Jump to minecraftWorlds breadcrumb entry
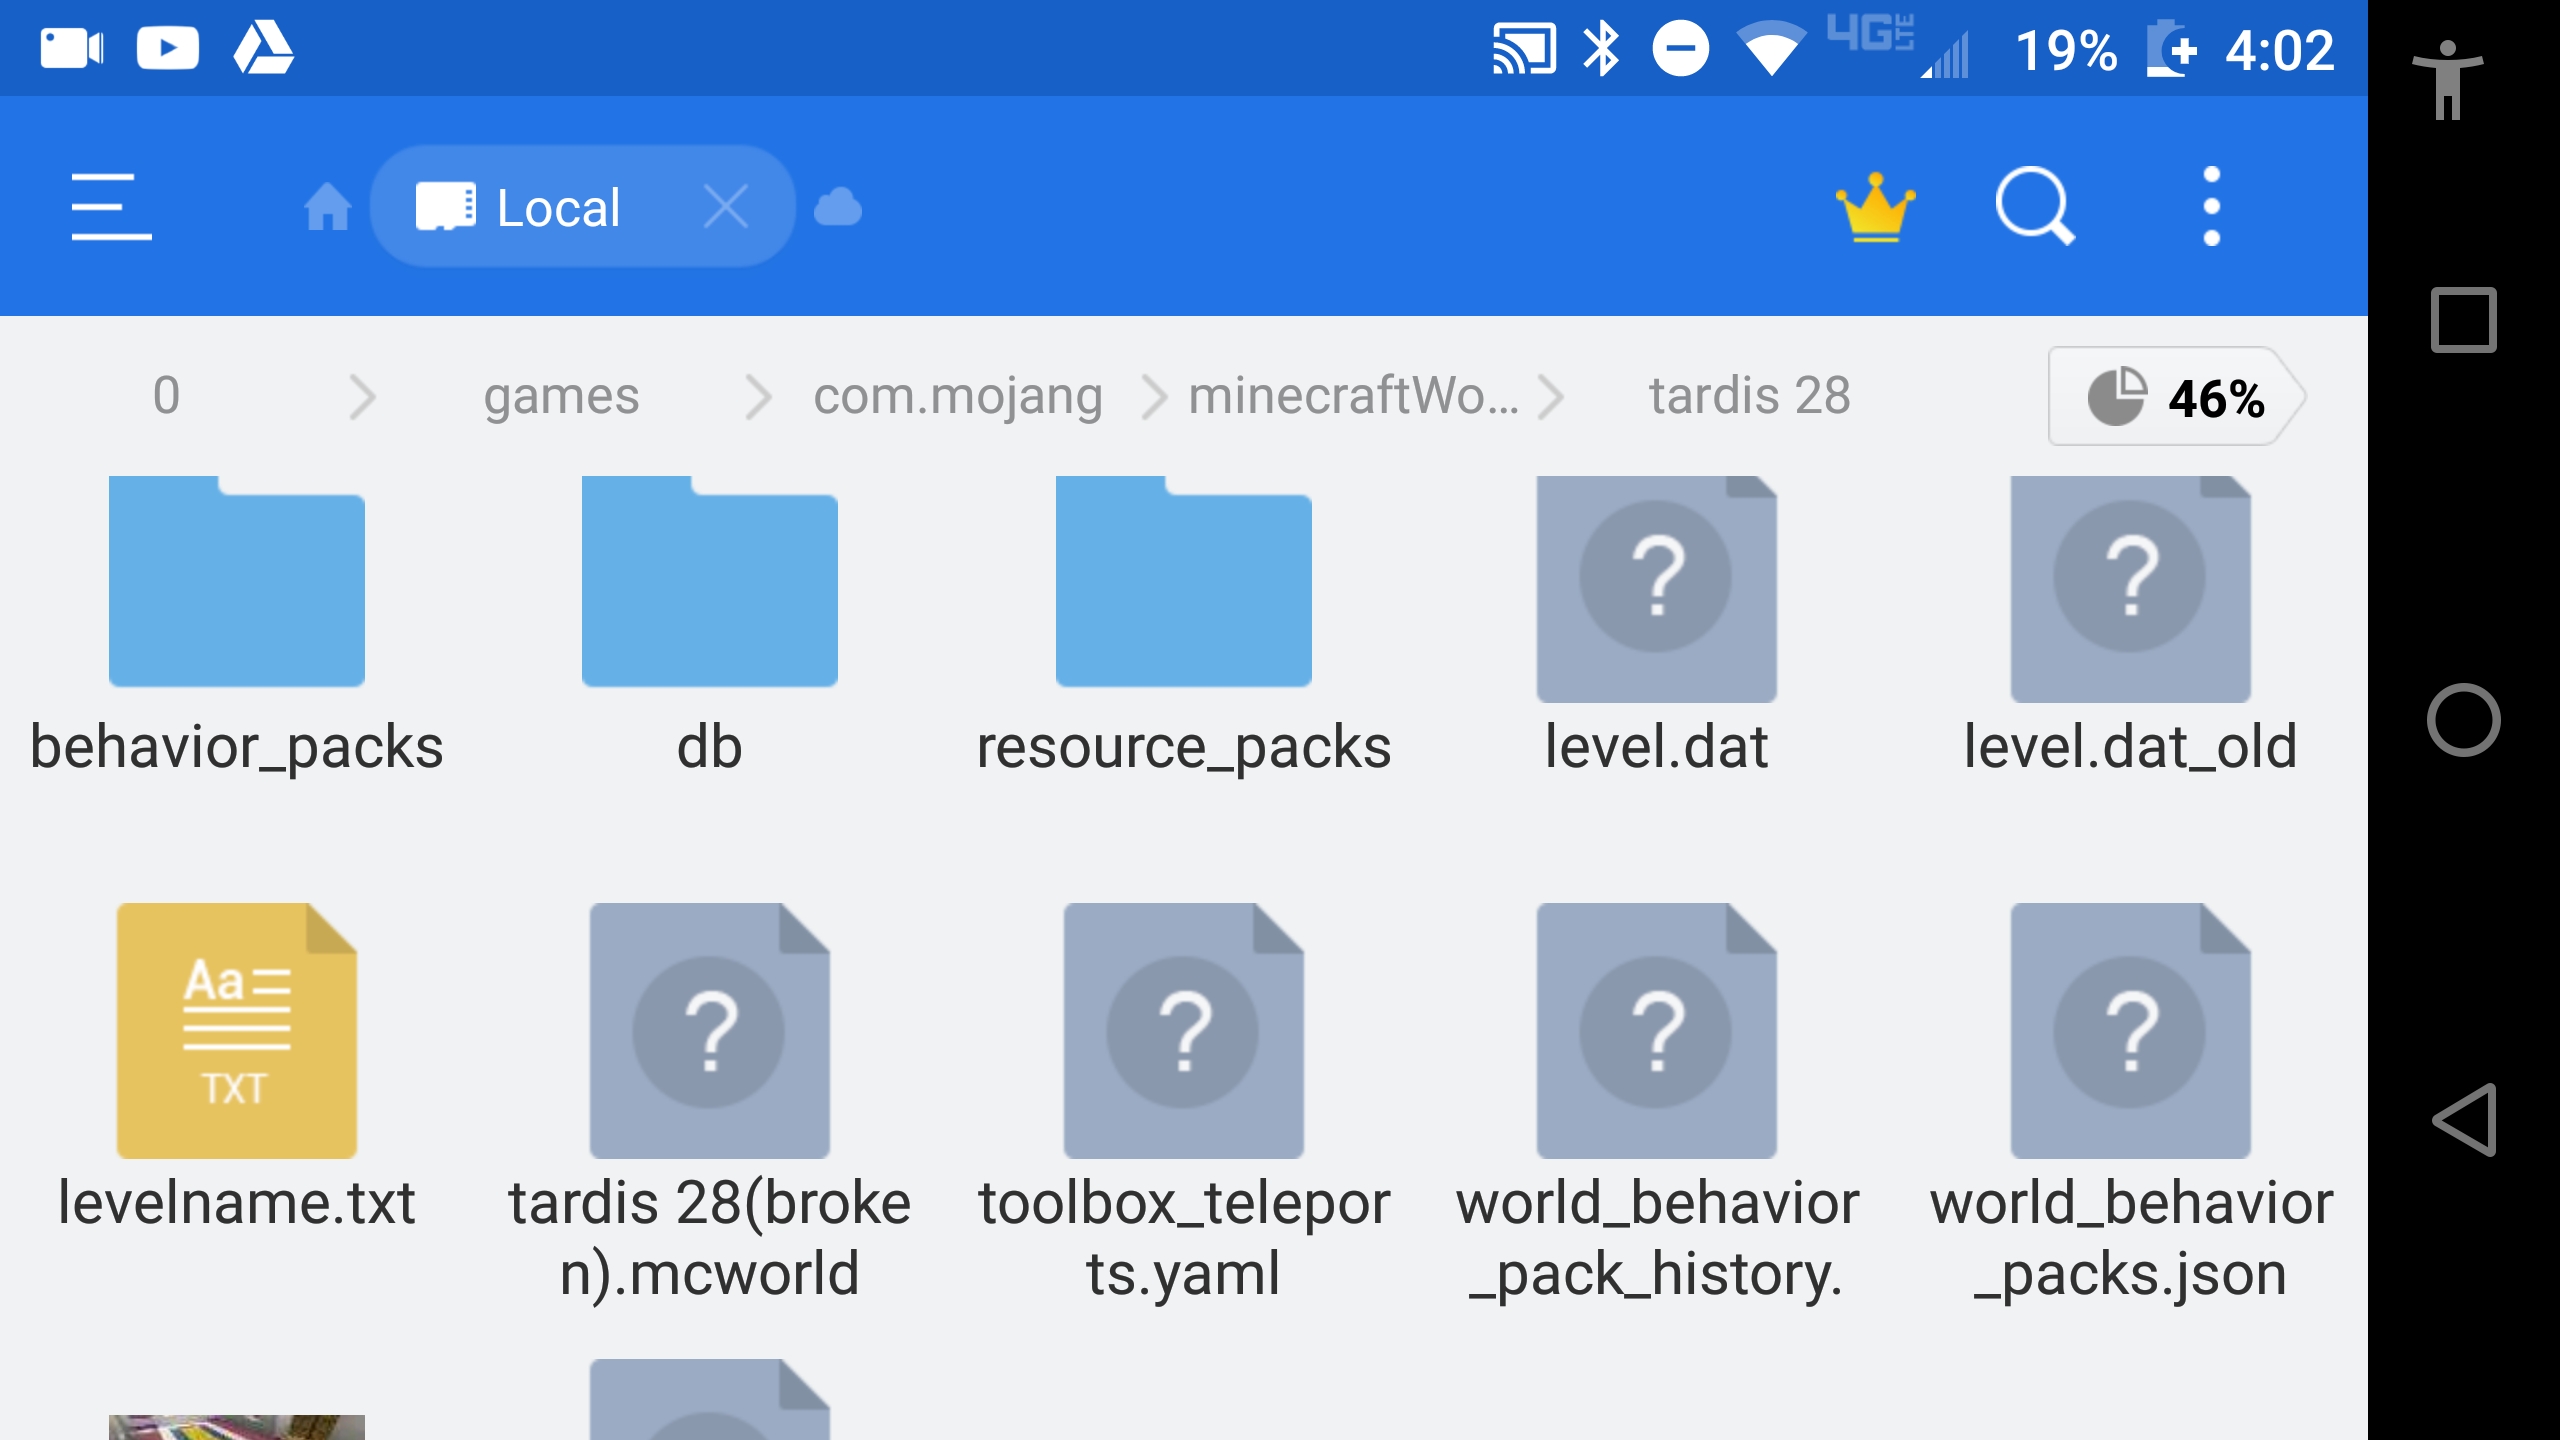 (1352, 396)
